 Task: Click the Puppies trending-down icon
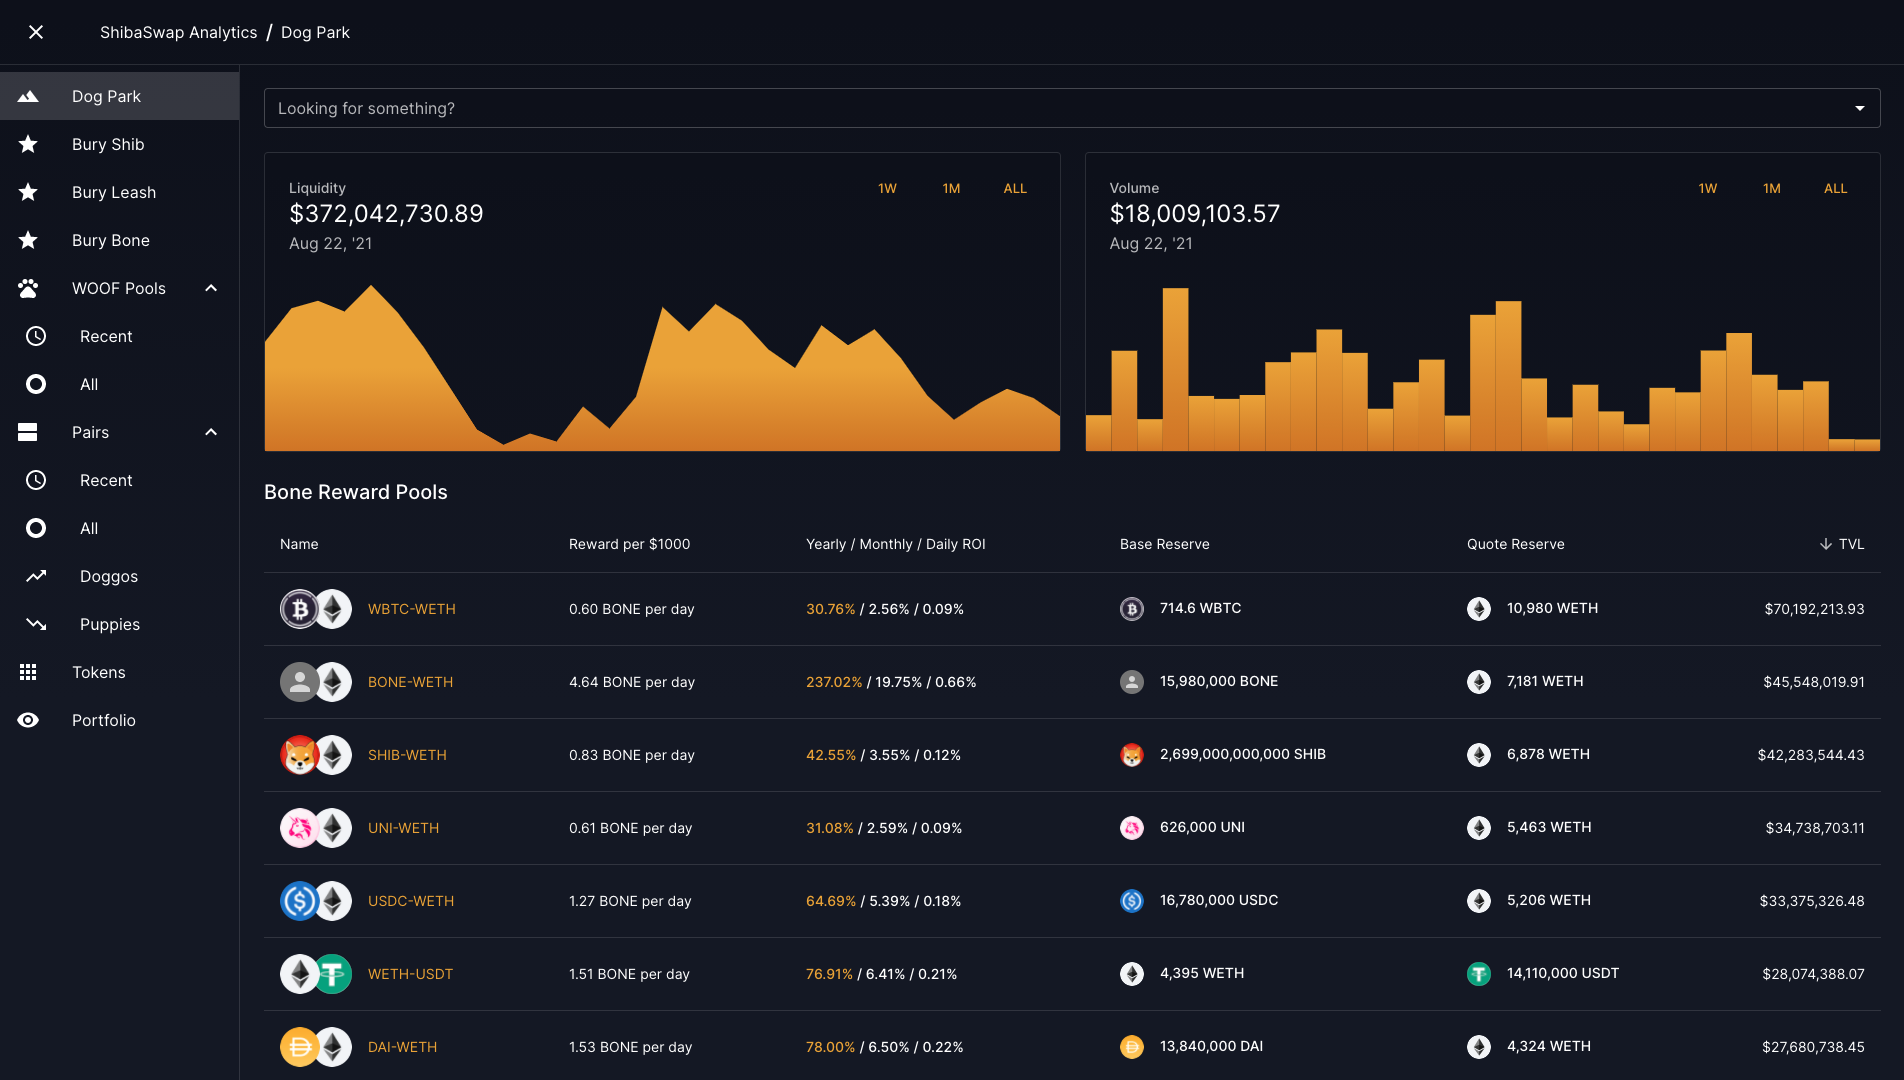point(36,624)
